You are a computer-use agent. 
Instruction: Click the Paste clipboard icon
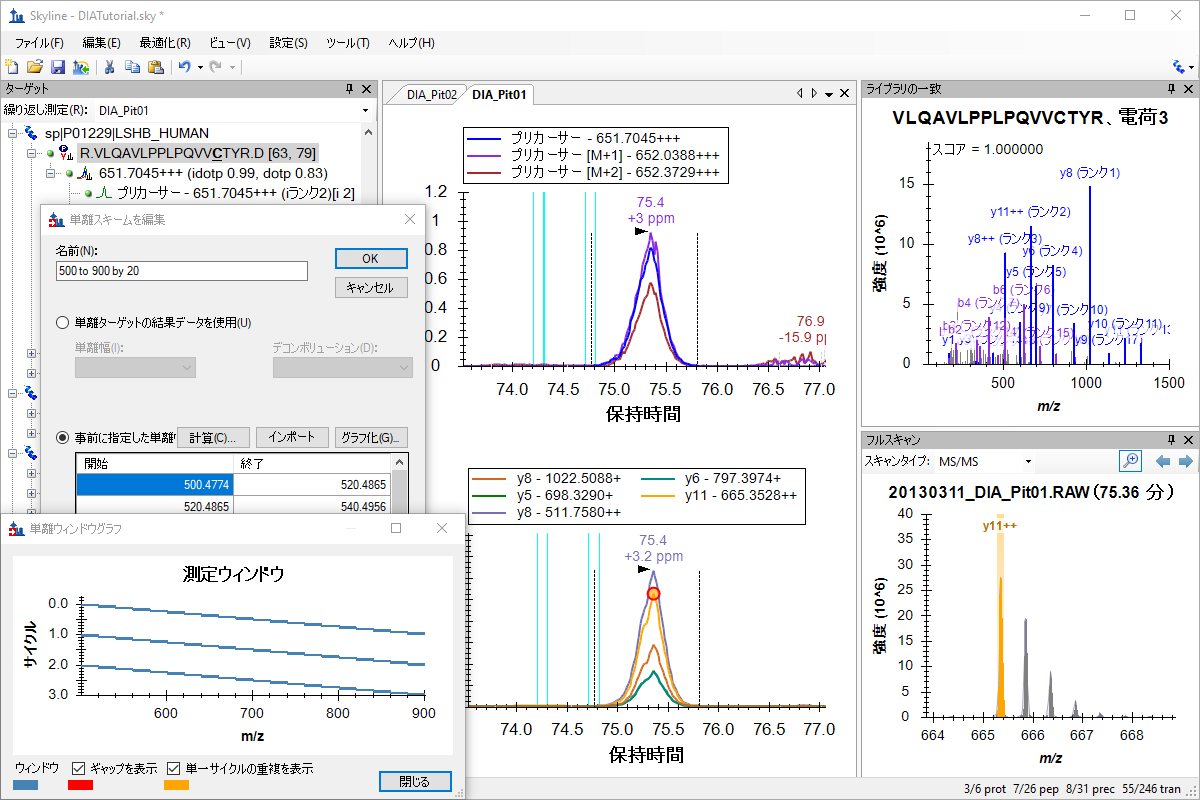(155, 67)
